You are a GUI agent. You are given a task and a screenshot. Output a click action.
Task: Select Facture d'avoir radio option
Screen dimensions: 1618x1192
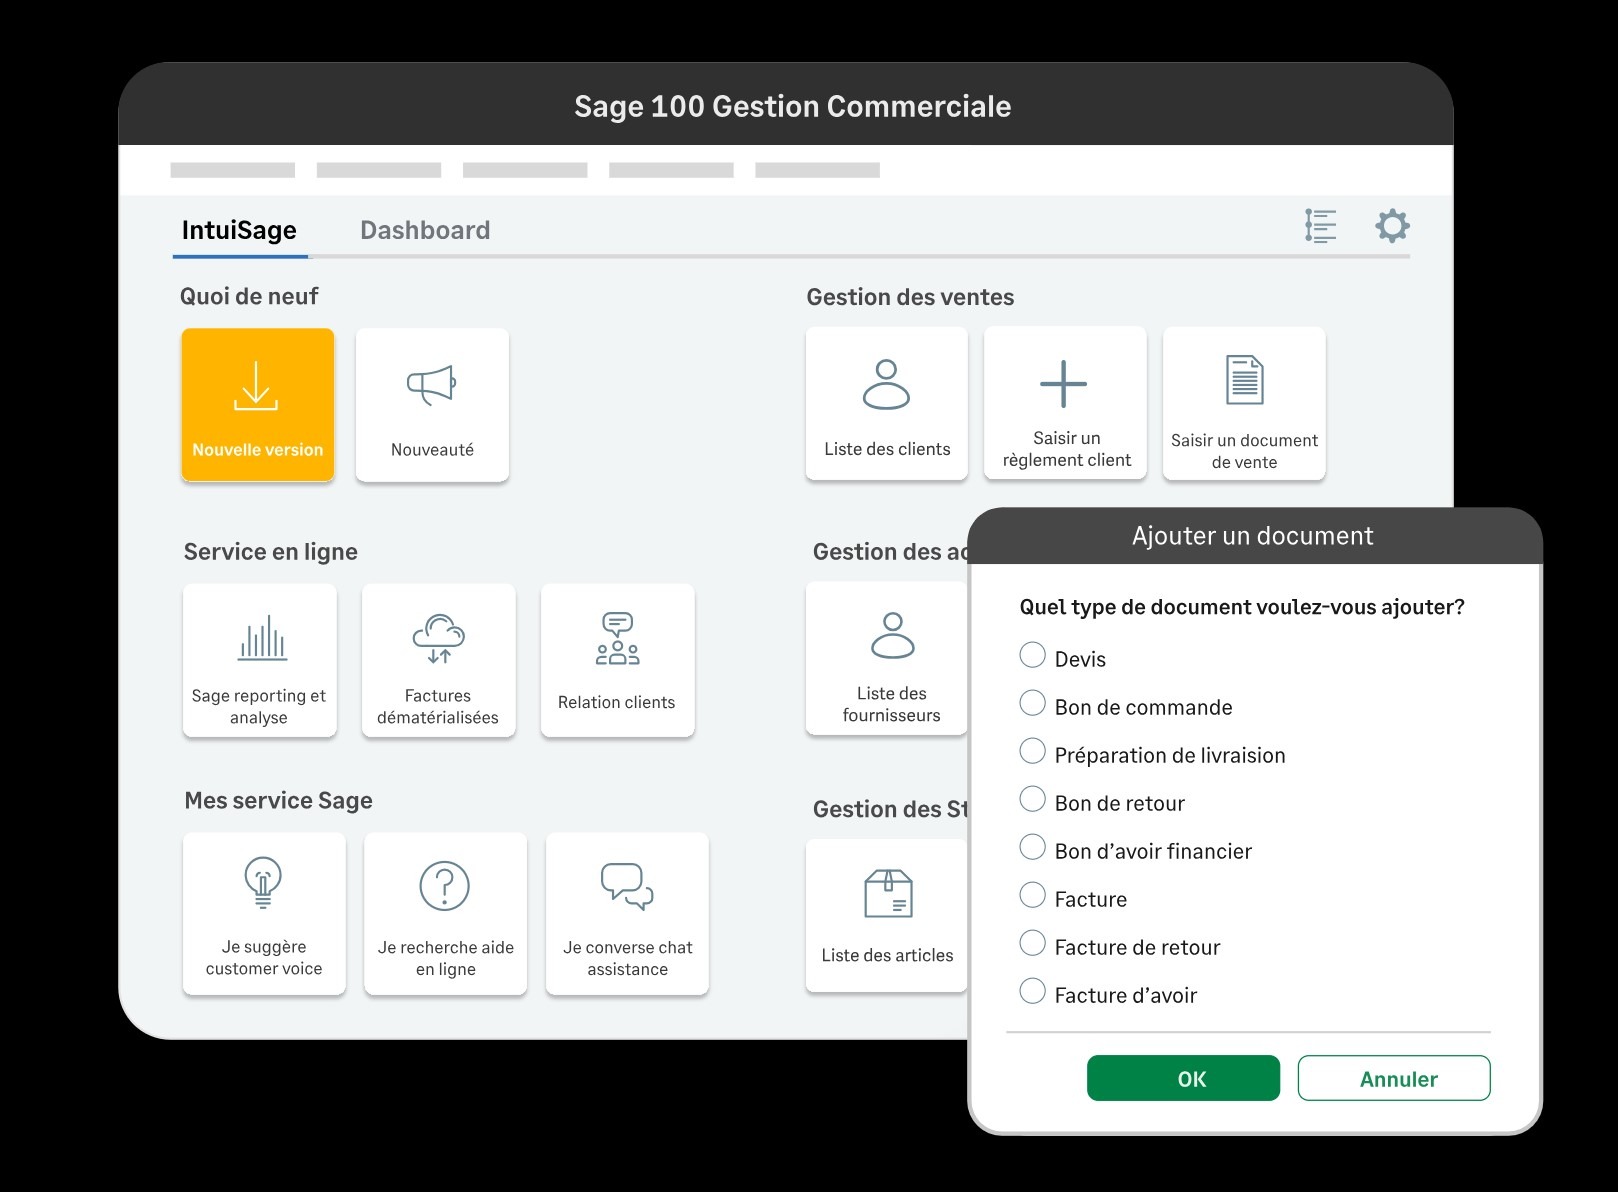pos(1032,992)
